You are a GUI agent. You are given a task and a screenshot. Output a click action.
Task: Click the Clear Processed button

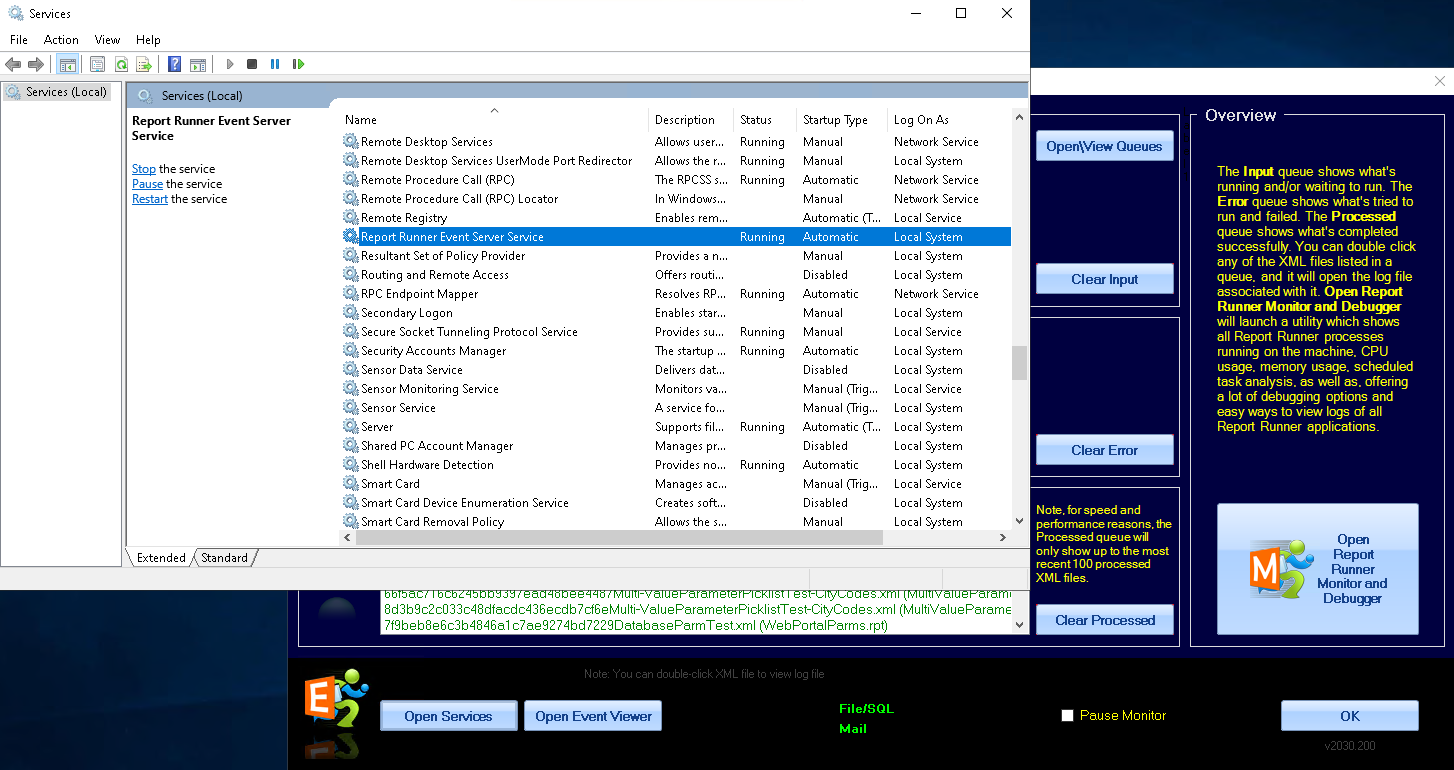tap(1104, 620)
